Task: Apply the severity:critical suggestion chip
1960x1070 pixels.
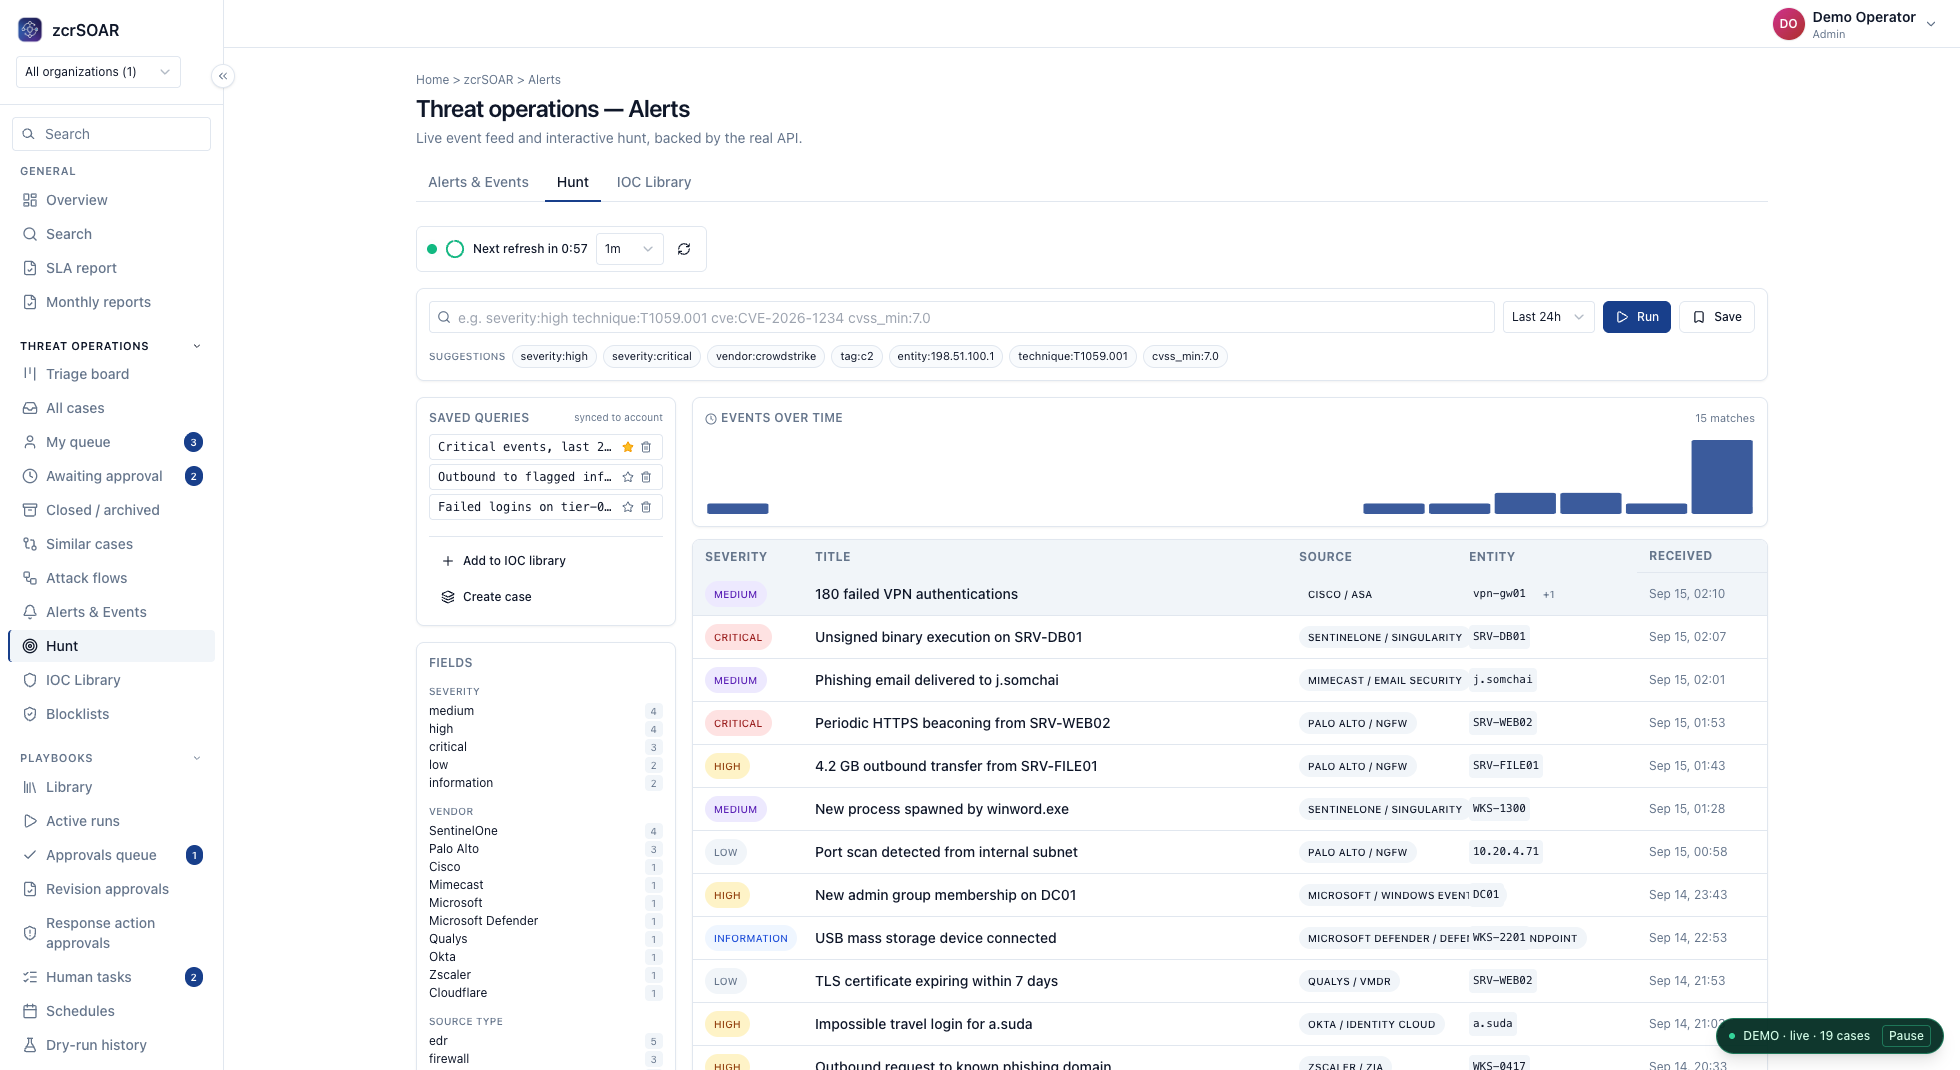Action: (652, 356)
